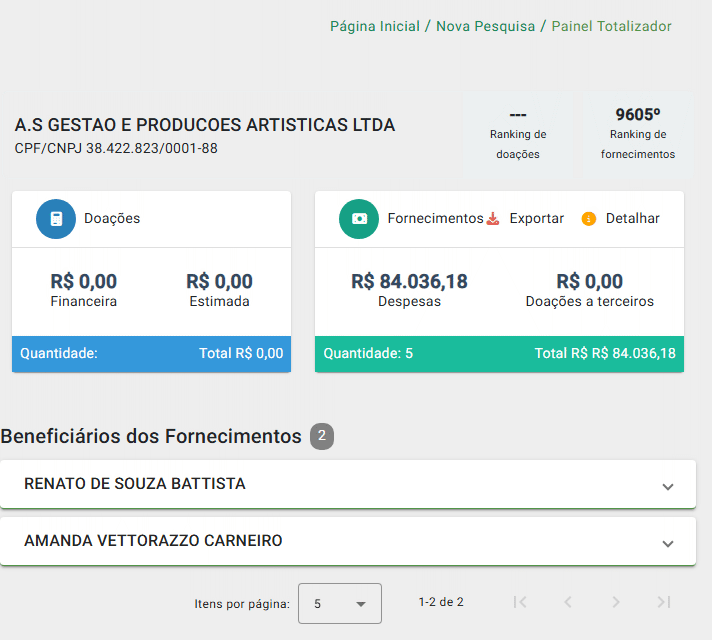Viewport: 712px width, 640px height.
Task: Expand the AMANDA VETTORAZZO CARNEIRO chevron
Action: pyautogui.click(x=668, y=544)
